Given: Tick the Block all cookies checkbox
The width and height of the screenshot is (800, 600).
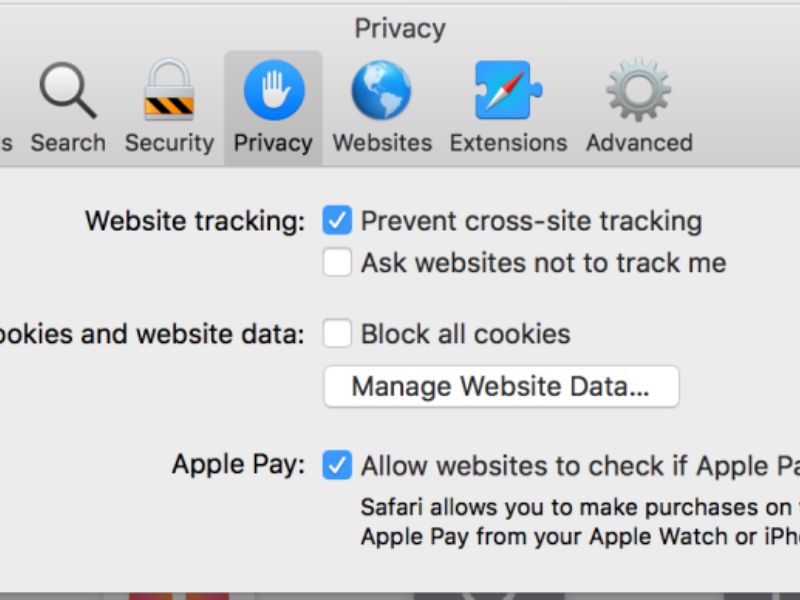Looking at the screenshot, I should click(337, 334).
